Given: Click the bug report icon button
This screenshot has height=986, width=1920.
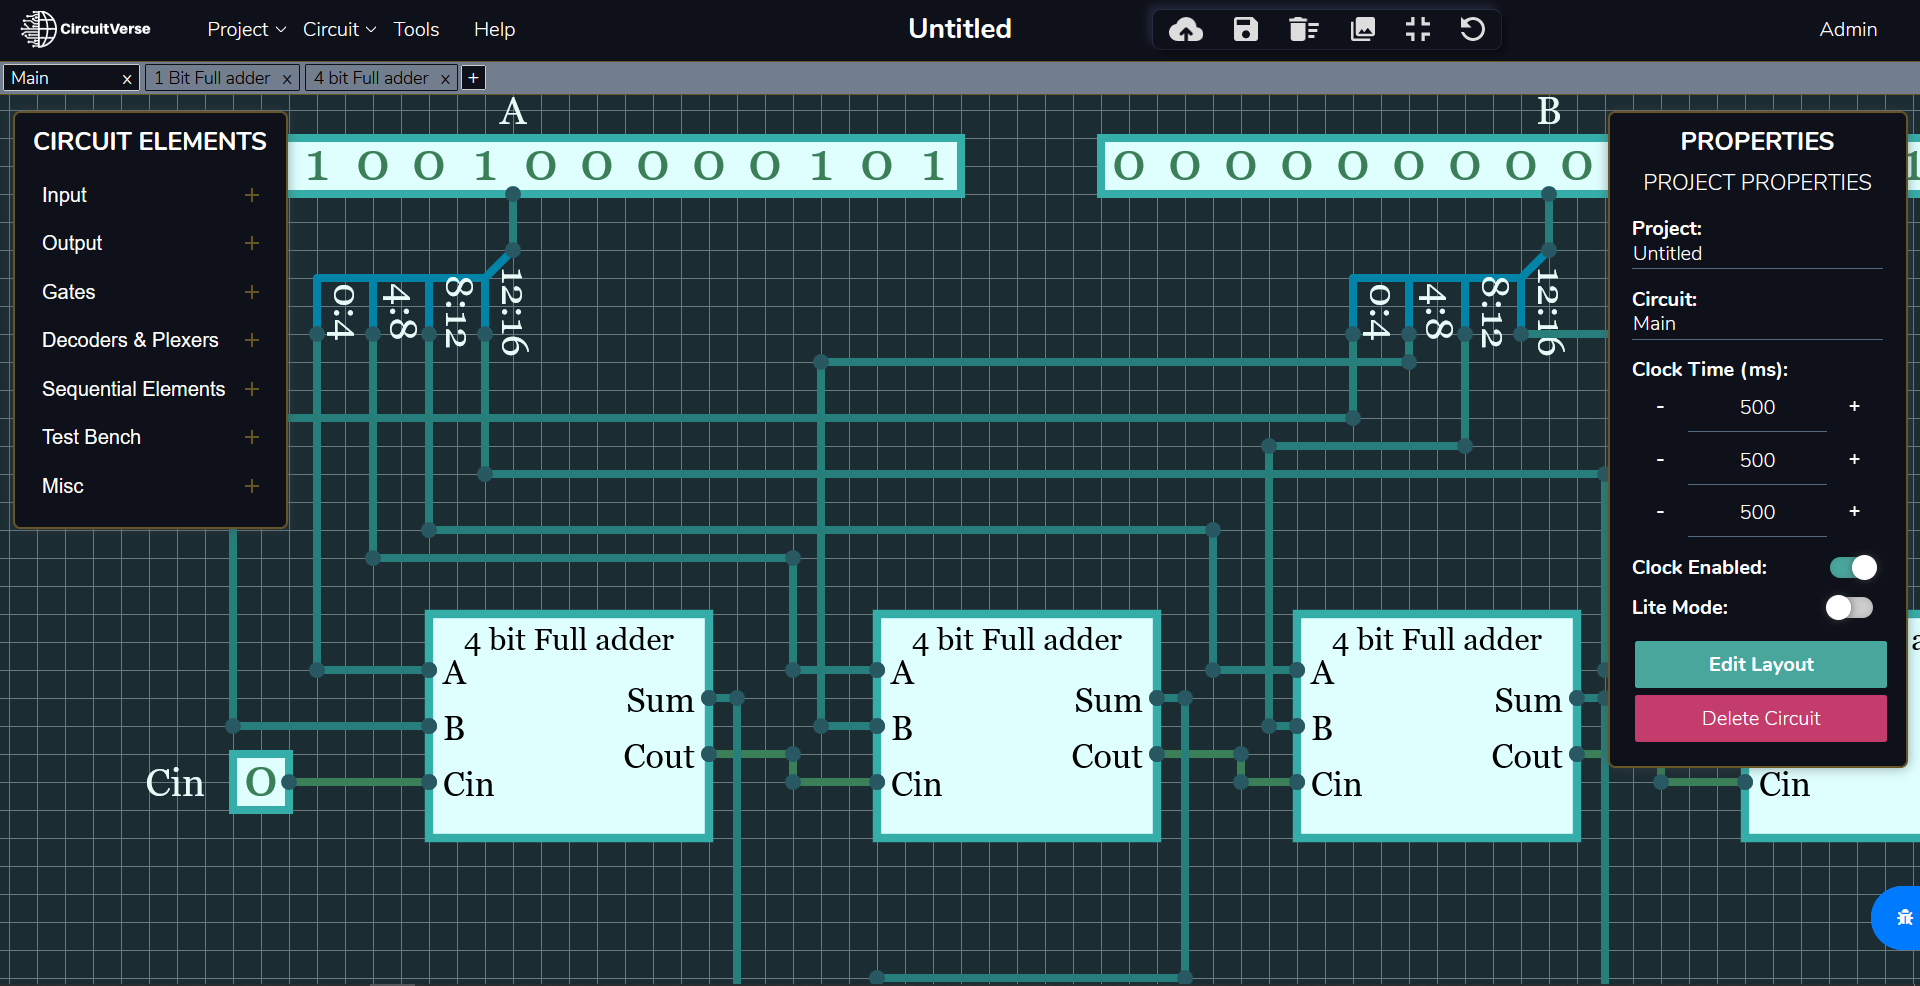Looking at the screenshot, I should coord(1903,917).
